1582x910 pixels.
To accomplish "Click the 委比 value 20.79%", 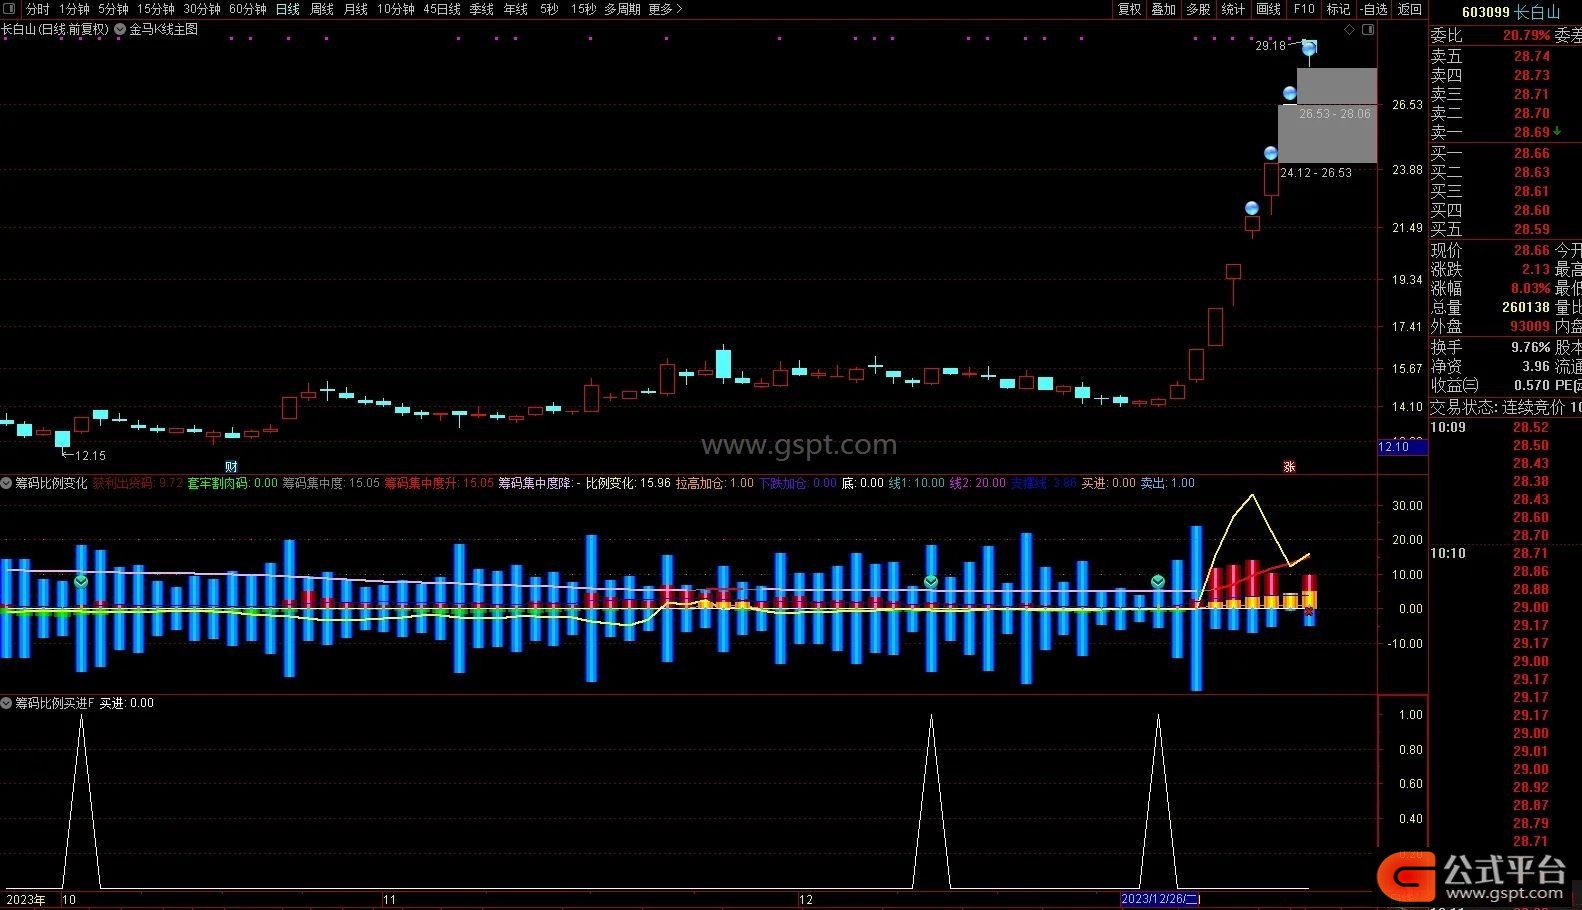I will [1526, 35].
